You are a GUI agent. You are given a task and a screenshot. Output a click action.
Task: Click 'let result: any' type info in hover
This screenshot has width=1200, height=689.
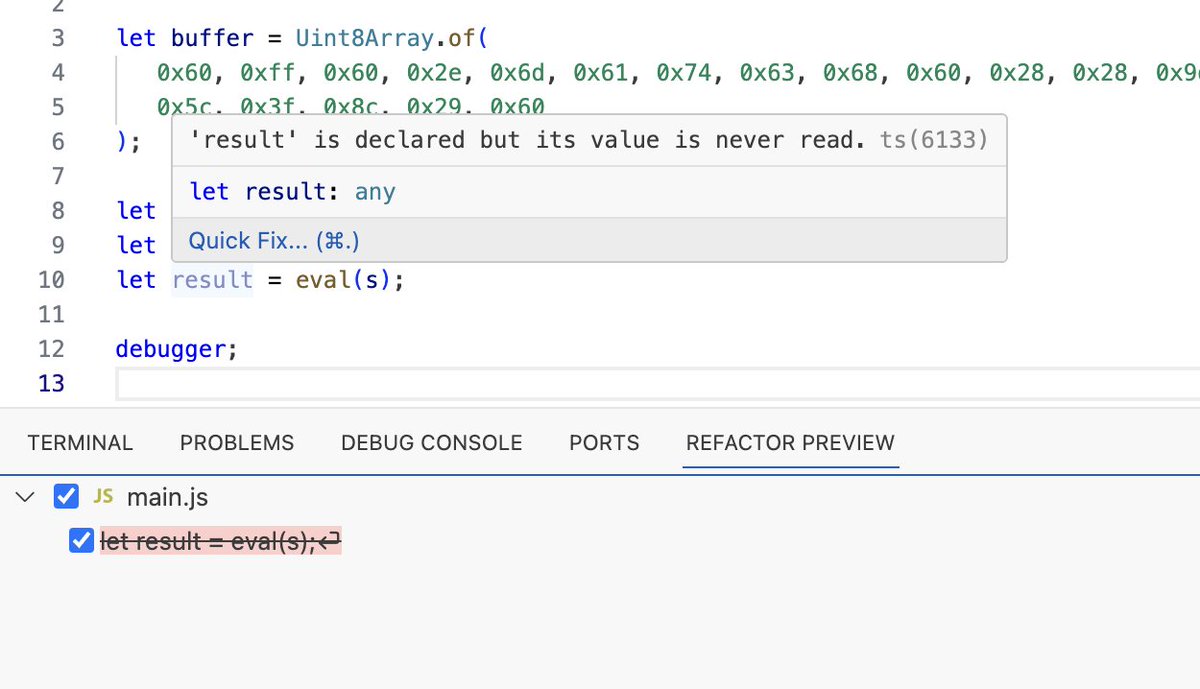[x=292, y=191]
